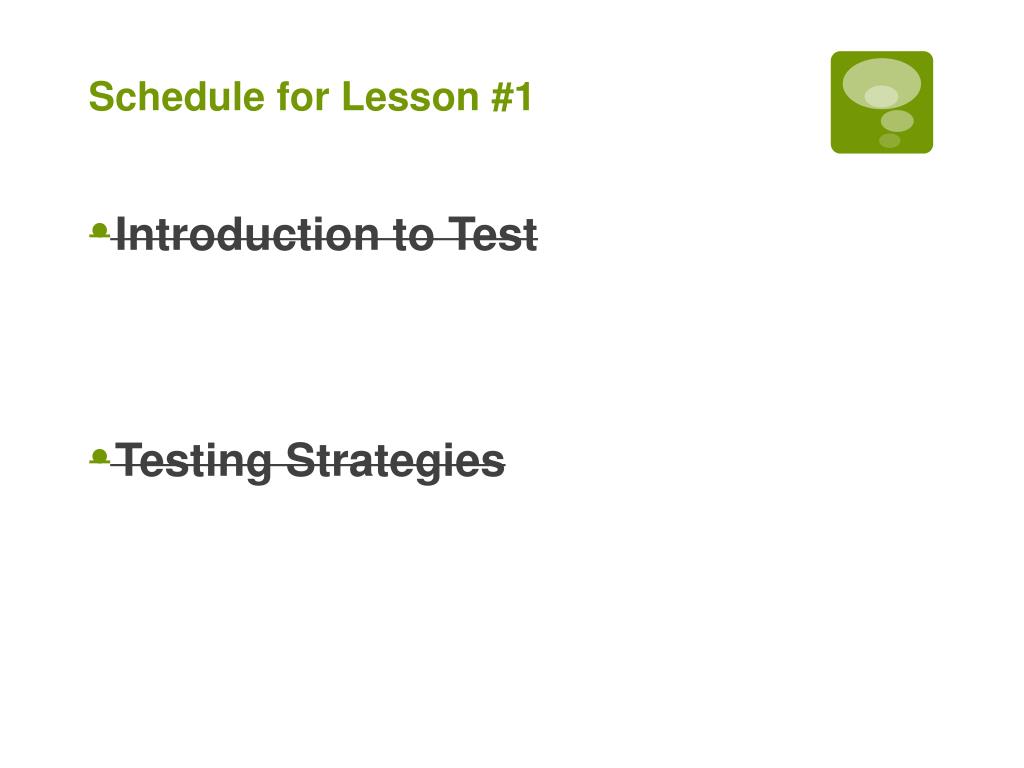The height and width of the screenshot is (768, 1024).
Task: Click the smallest bubble in the green icon
Action: pos(889,140)
